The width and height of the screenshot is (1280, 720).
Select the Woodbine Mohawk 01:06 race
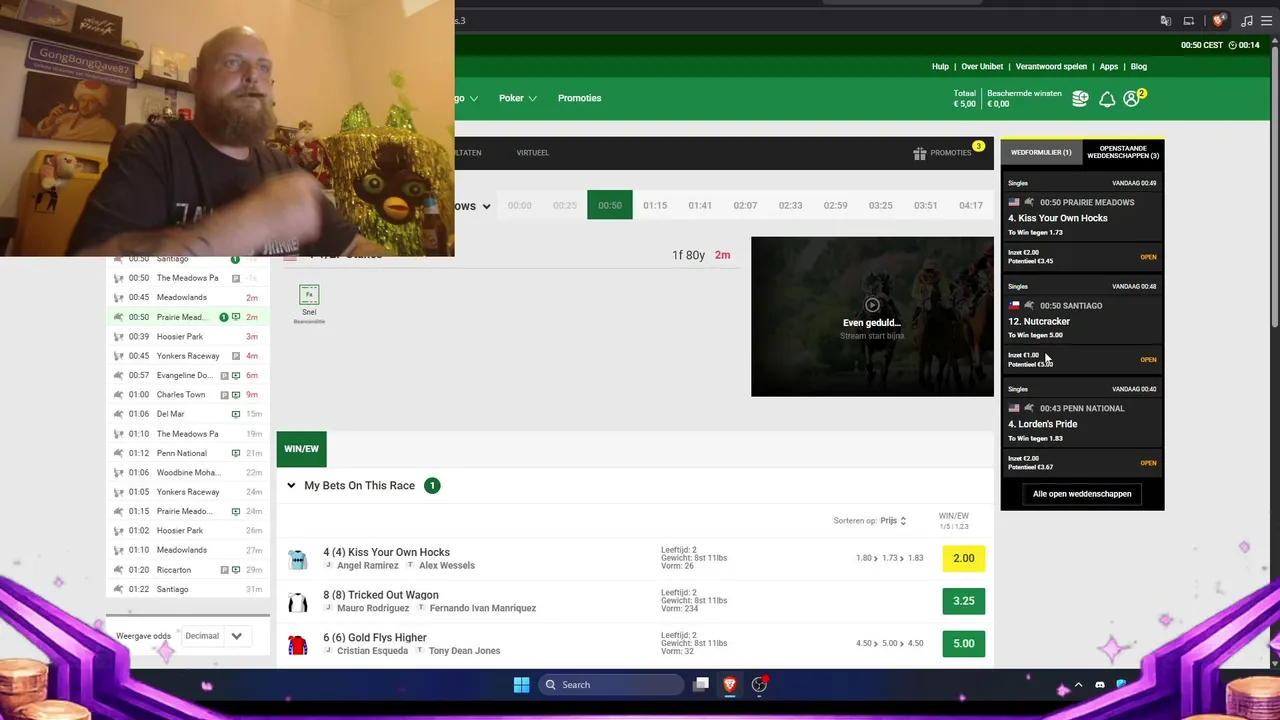[x=186, y=473]
